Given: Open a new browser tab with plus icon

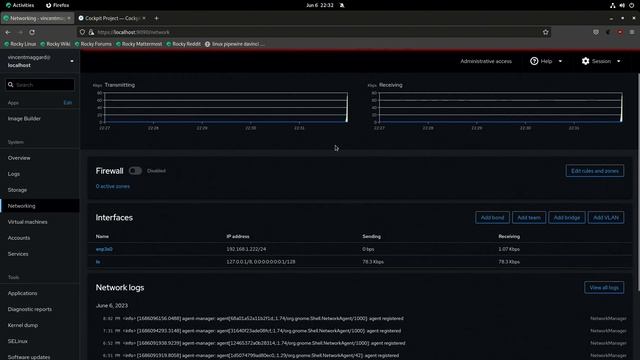Looking at the screenshot, I should pyautogui.click(x=156, y=18).
